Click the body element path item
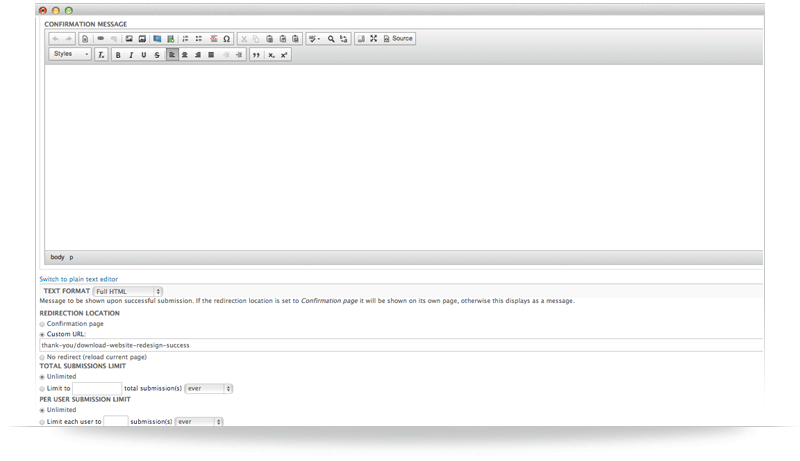 [x=58, y=257]
